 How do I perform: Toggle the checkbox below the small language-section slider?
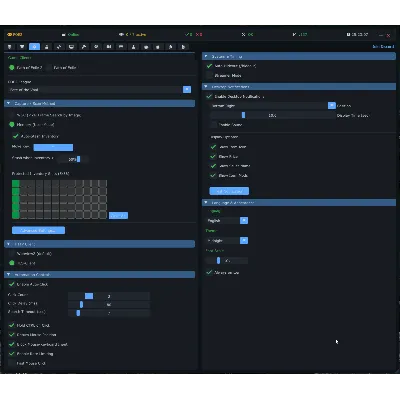click(x=209, y=272)
